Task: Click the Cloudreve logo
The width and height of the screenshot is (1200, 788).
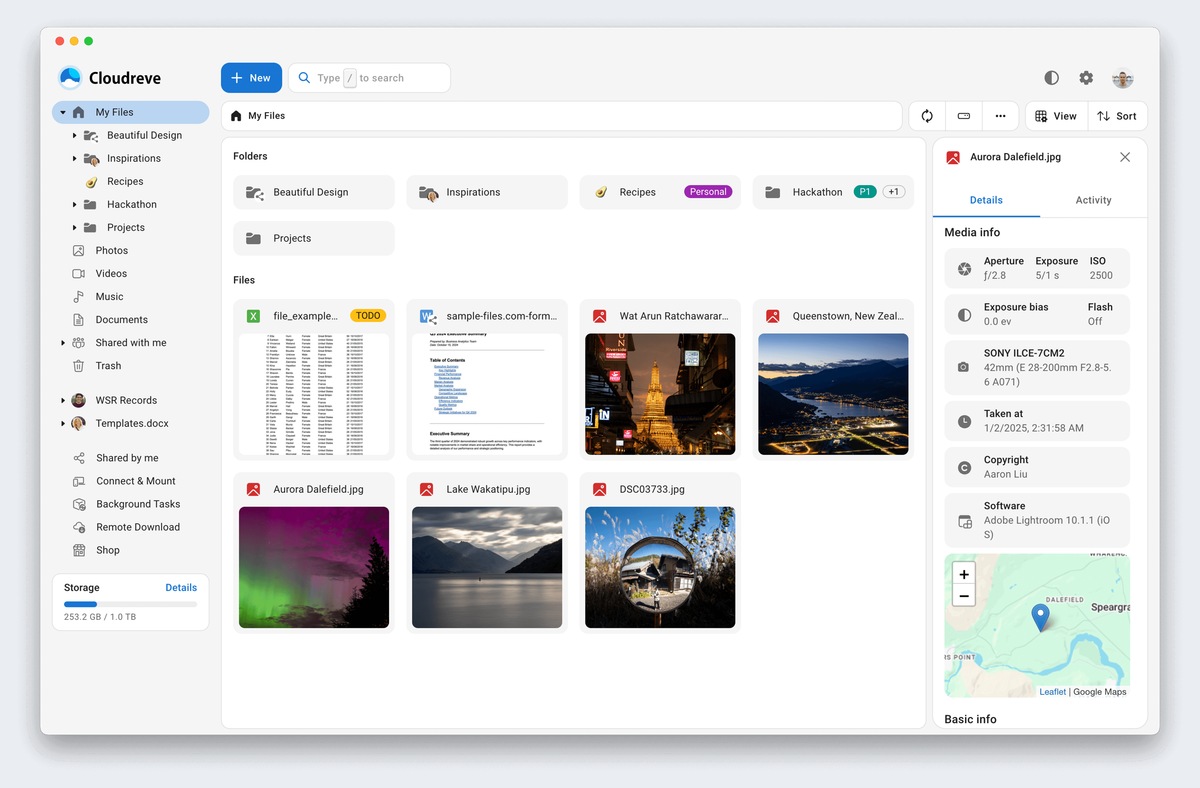Action: pyautogui.click(x=110, y=78)
